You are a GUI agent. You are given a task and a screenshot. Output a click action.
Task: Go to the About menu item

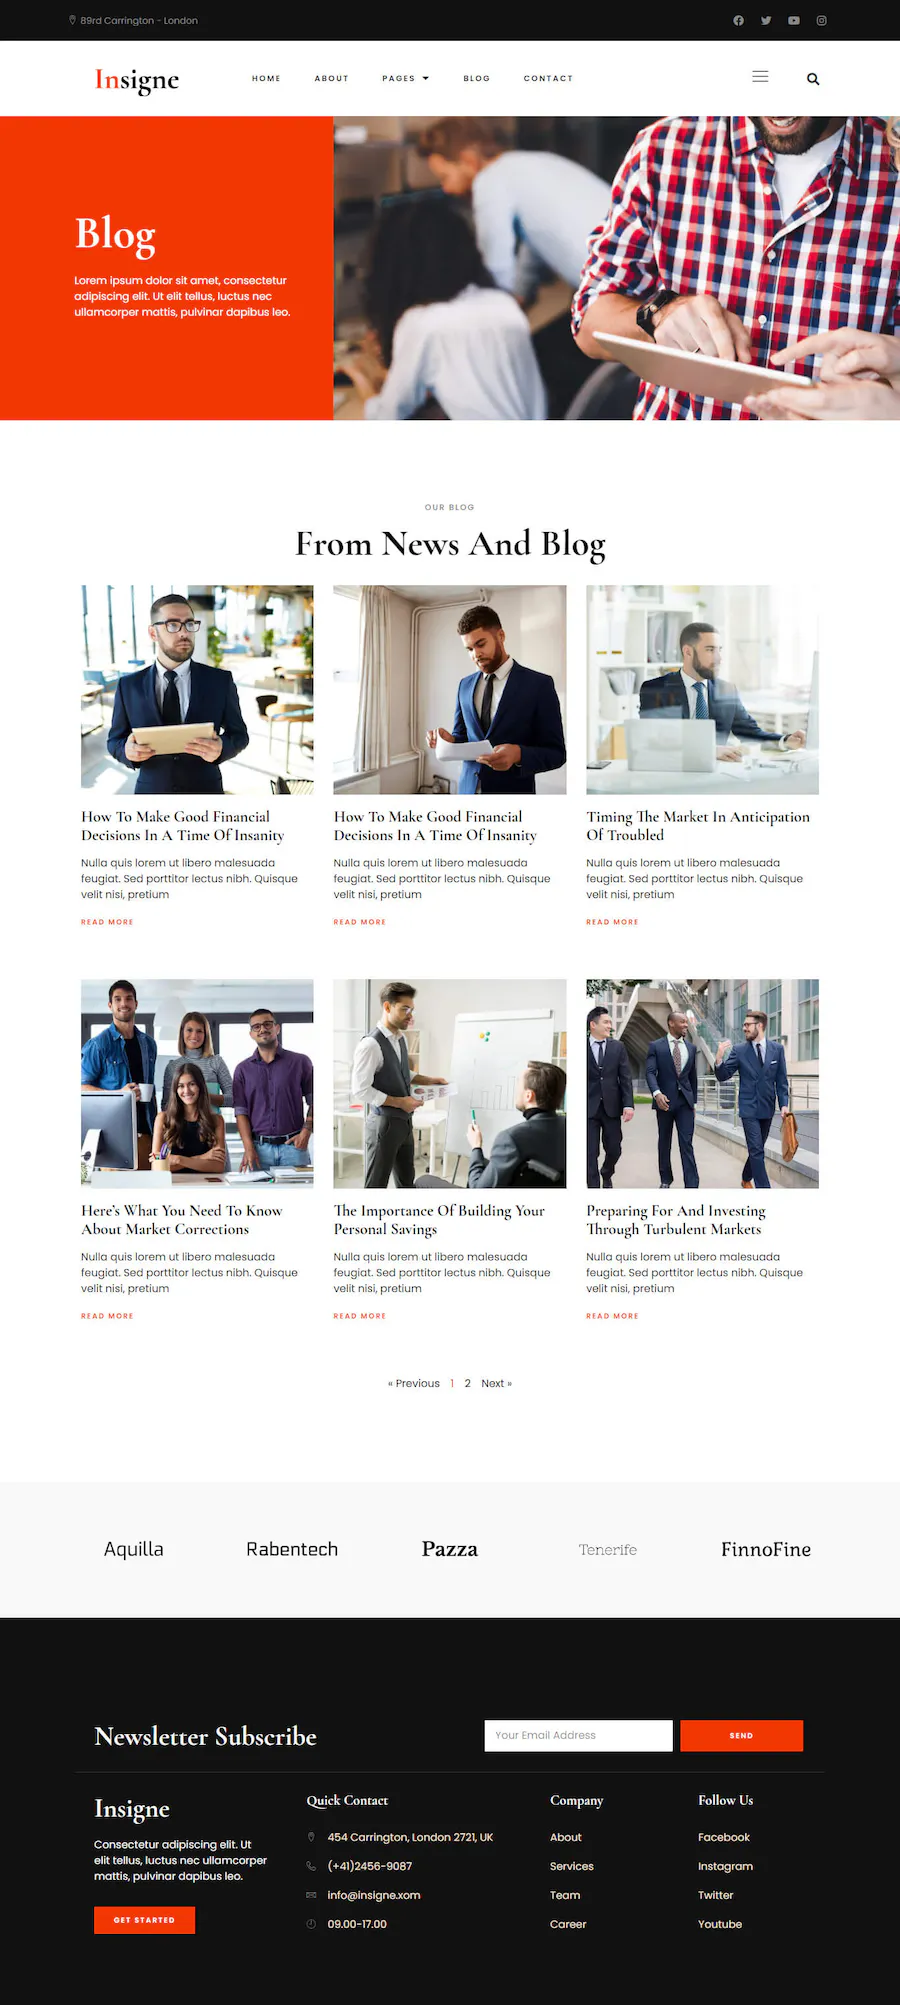(331, 78)
